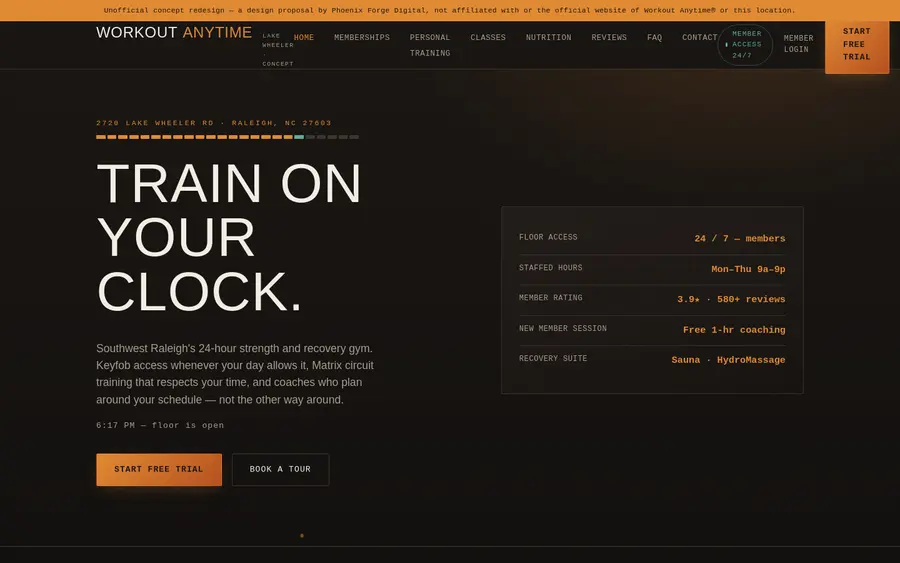900x563 pixels.
Task: Click the Book a Tour button
Action: (x=281, y=469)
